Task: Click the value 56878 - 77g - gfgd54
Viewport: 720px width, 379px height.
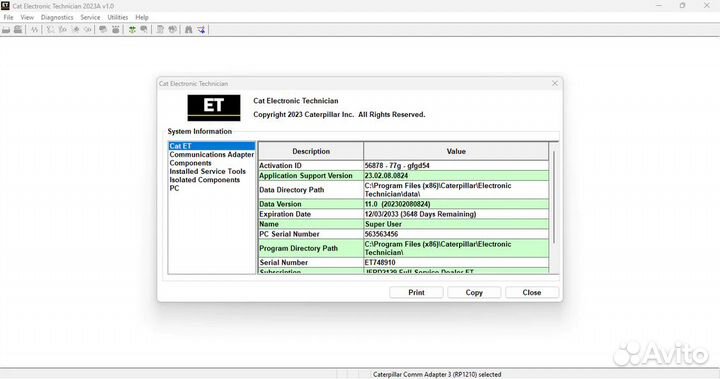Action: coord(397,165)
